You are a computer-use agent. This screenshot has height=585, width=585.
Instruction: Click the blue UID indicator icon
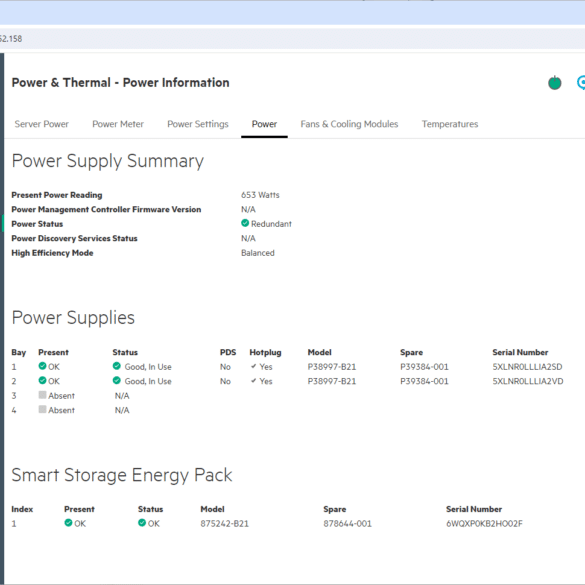pos(581,82)
